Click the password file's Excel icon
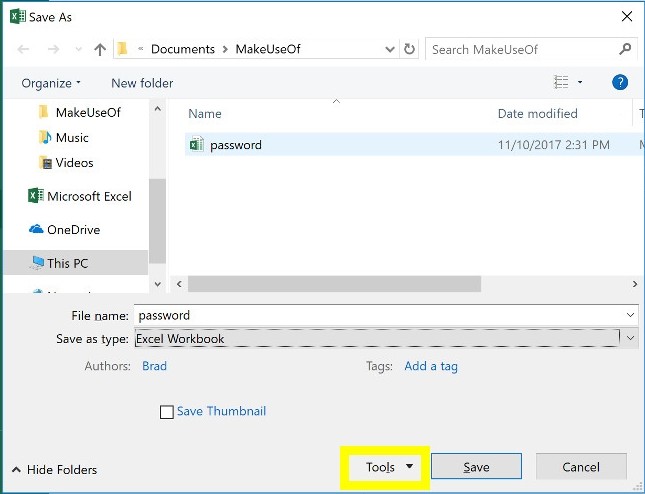Screen dimensions: 645x494 coord(197,144)
